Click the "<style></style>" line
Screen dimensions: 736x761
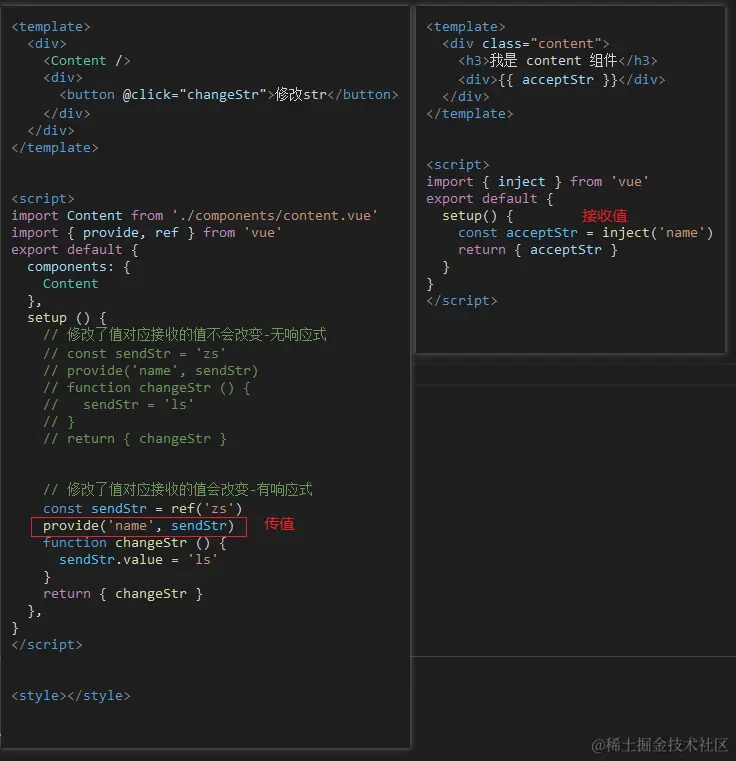[x=71, y=695]
